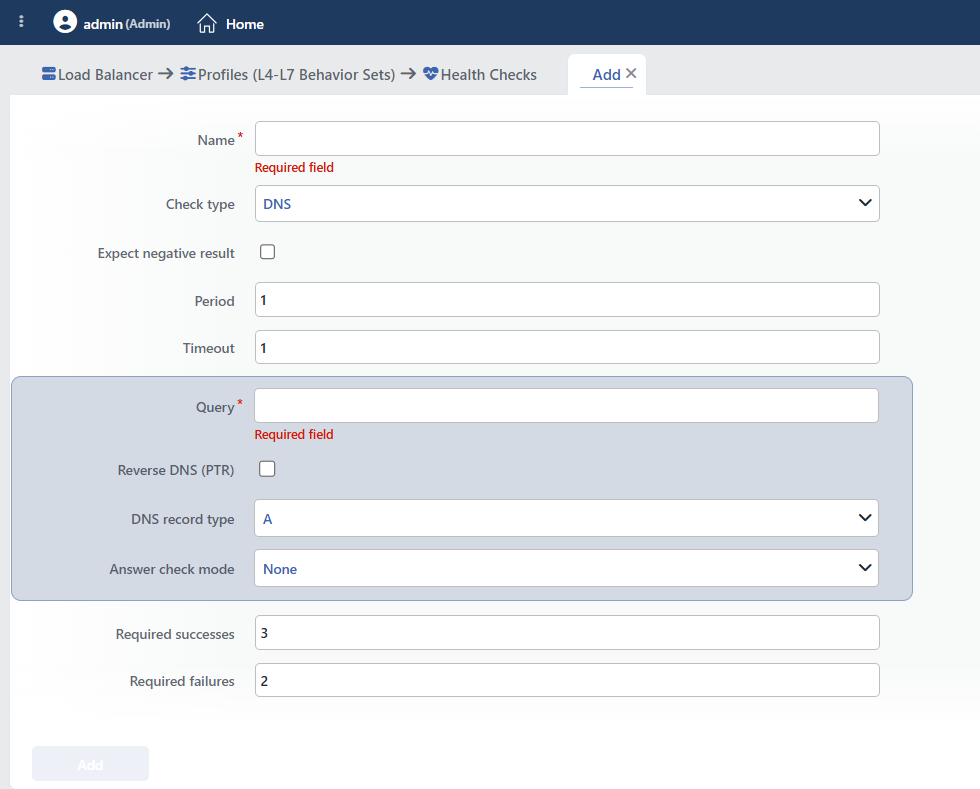Focus the Name input field
The image size is (980, 789).
coord(567,138)
